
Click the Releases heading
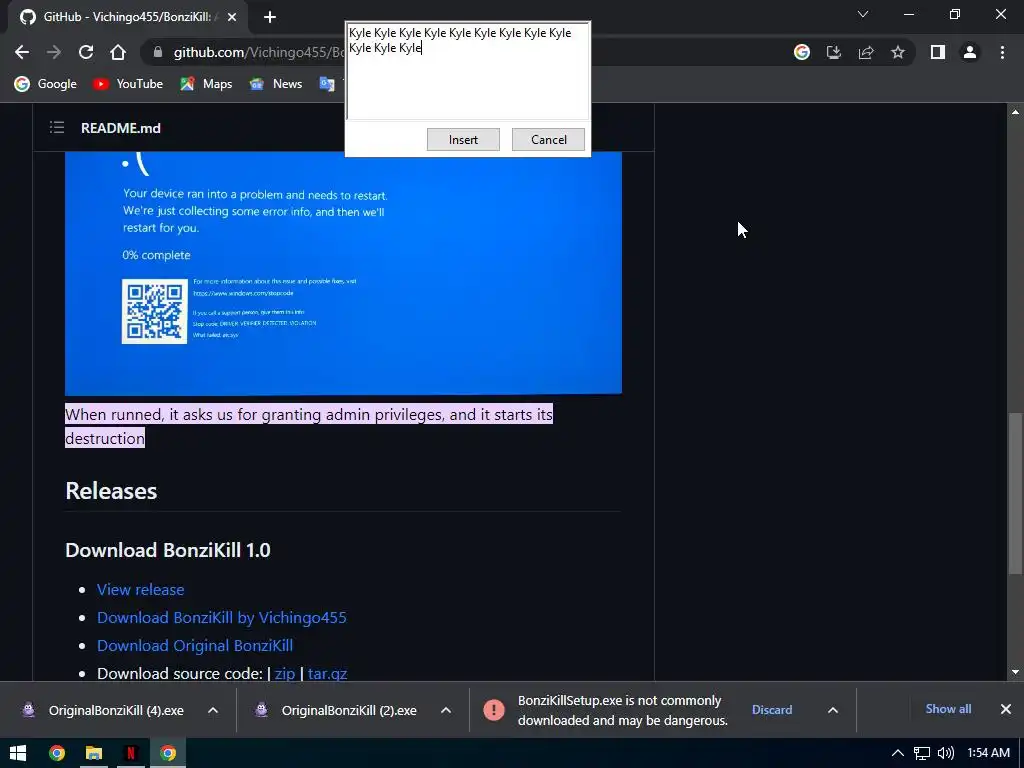click(111, 491)
